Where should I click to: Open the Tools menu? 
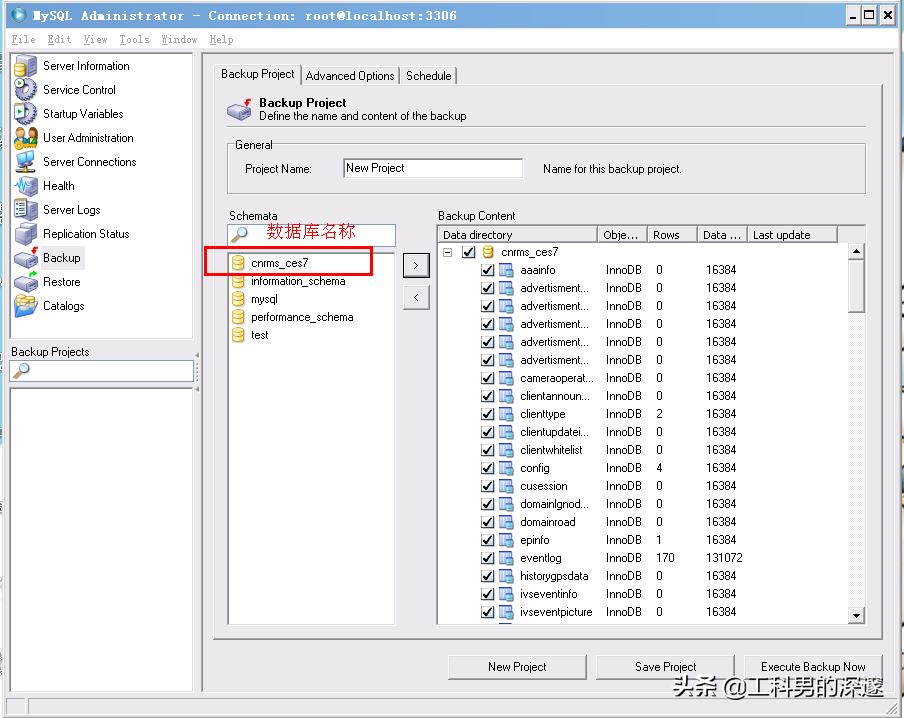[x=134, y=39]
